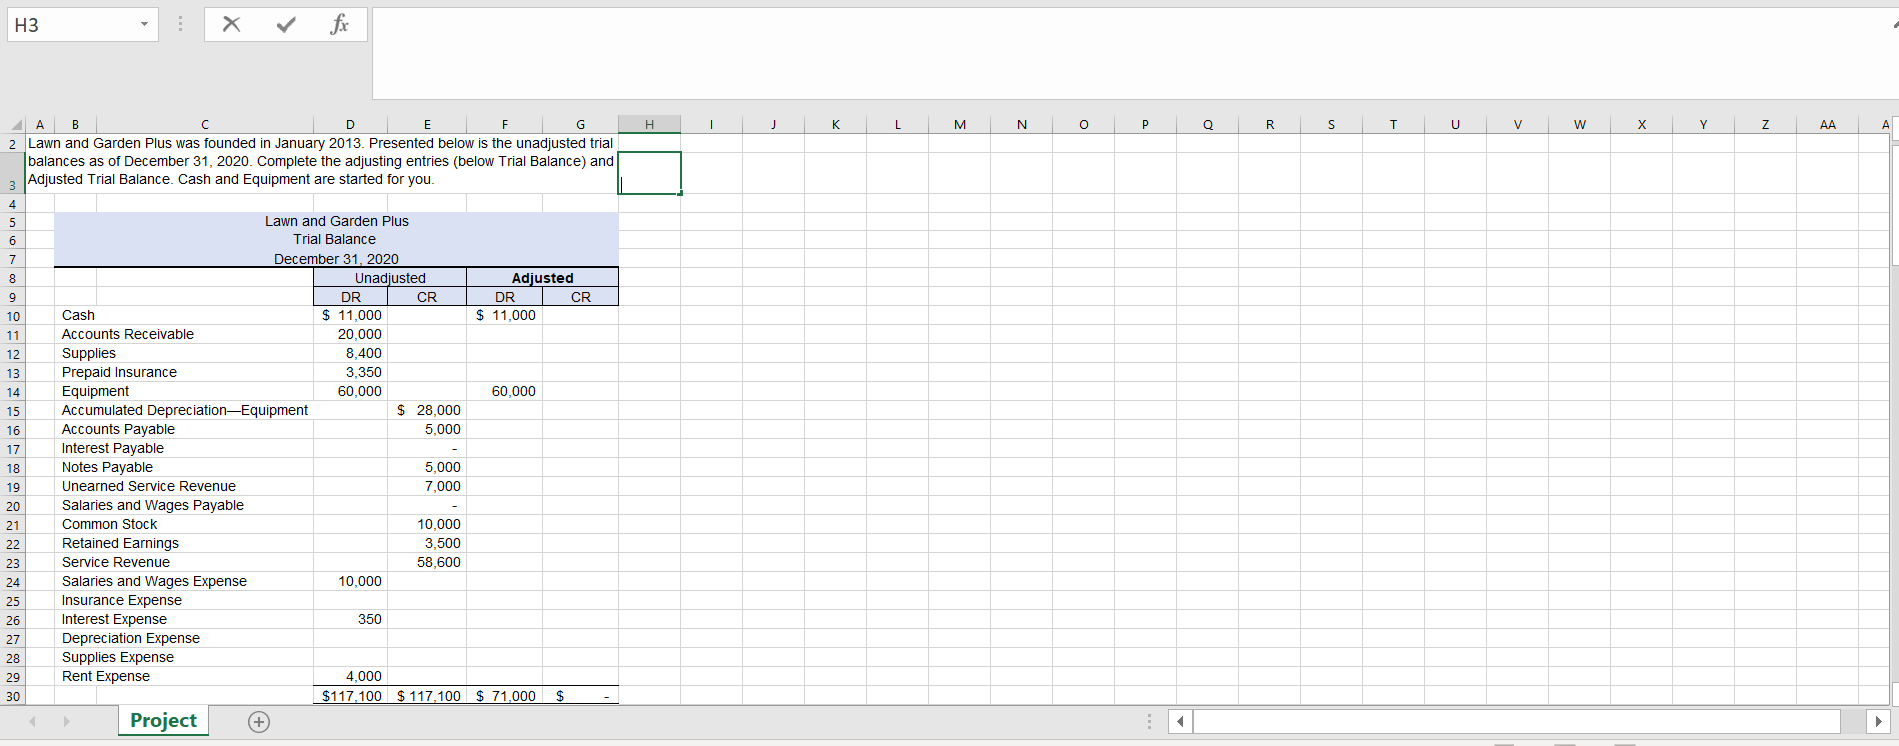Click adjusted total $ 71,000
The height and width of the screenshot is (746, 1899).
(505, 695)
